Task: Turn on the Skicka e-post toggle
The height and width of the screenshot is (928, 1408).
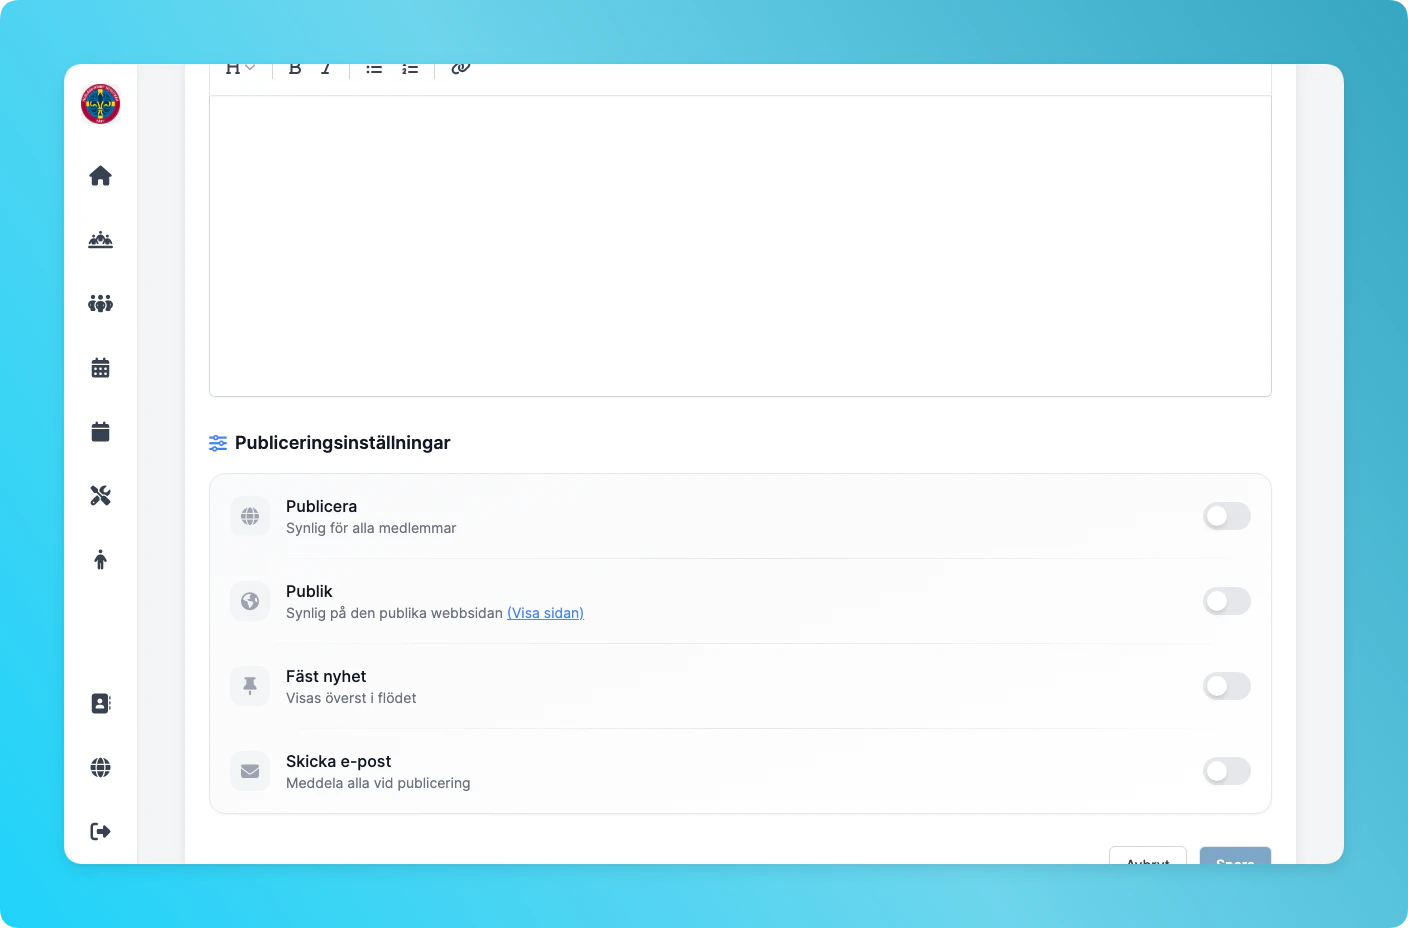Action: click(1227, 771)
